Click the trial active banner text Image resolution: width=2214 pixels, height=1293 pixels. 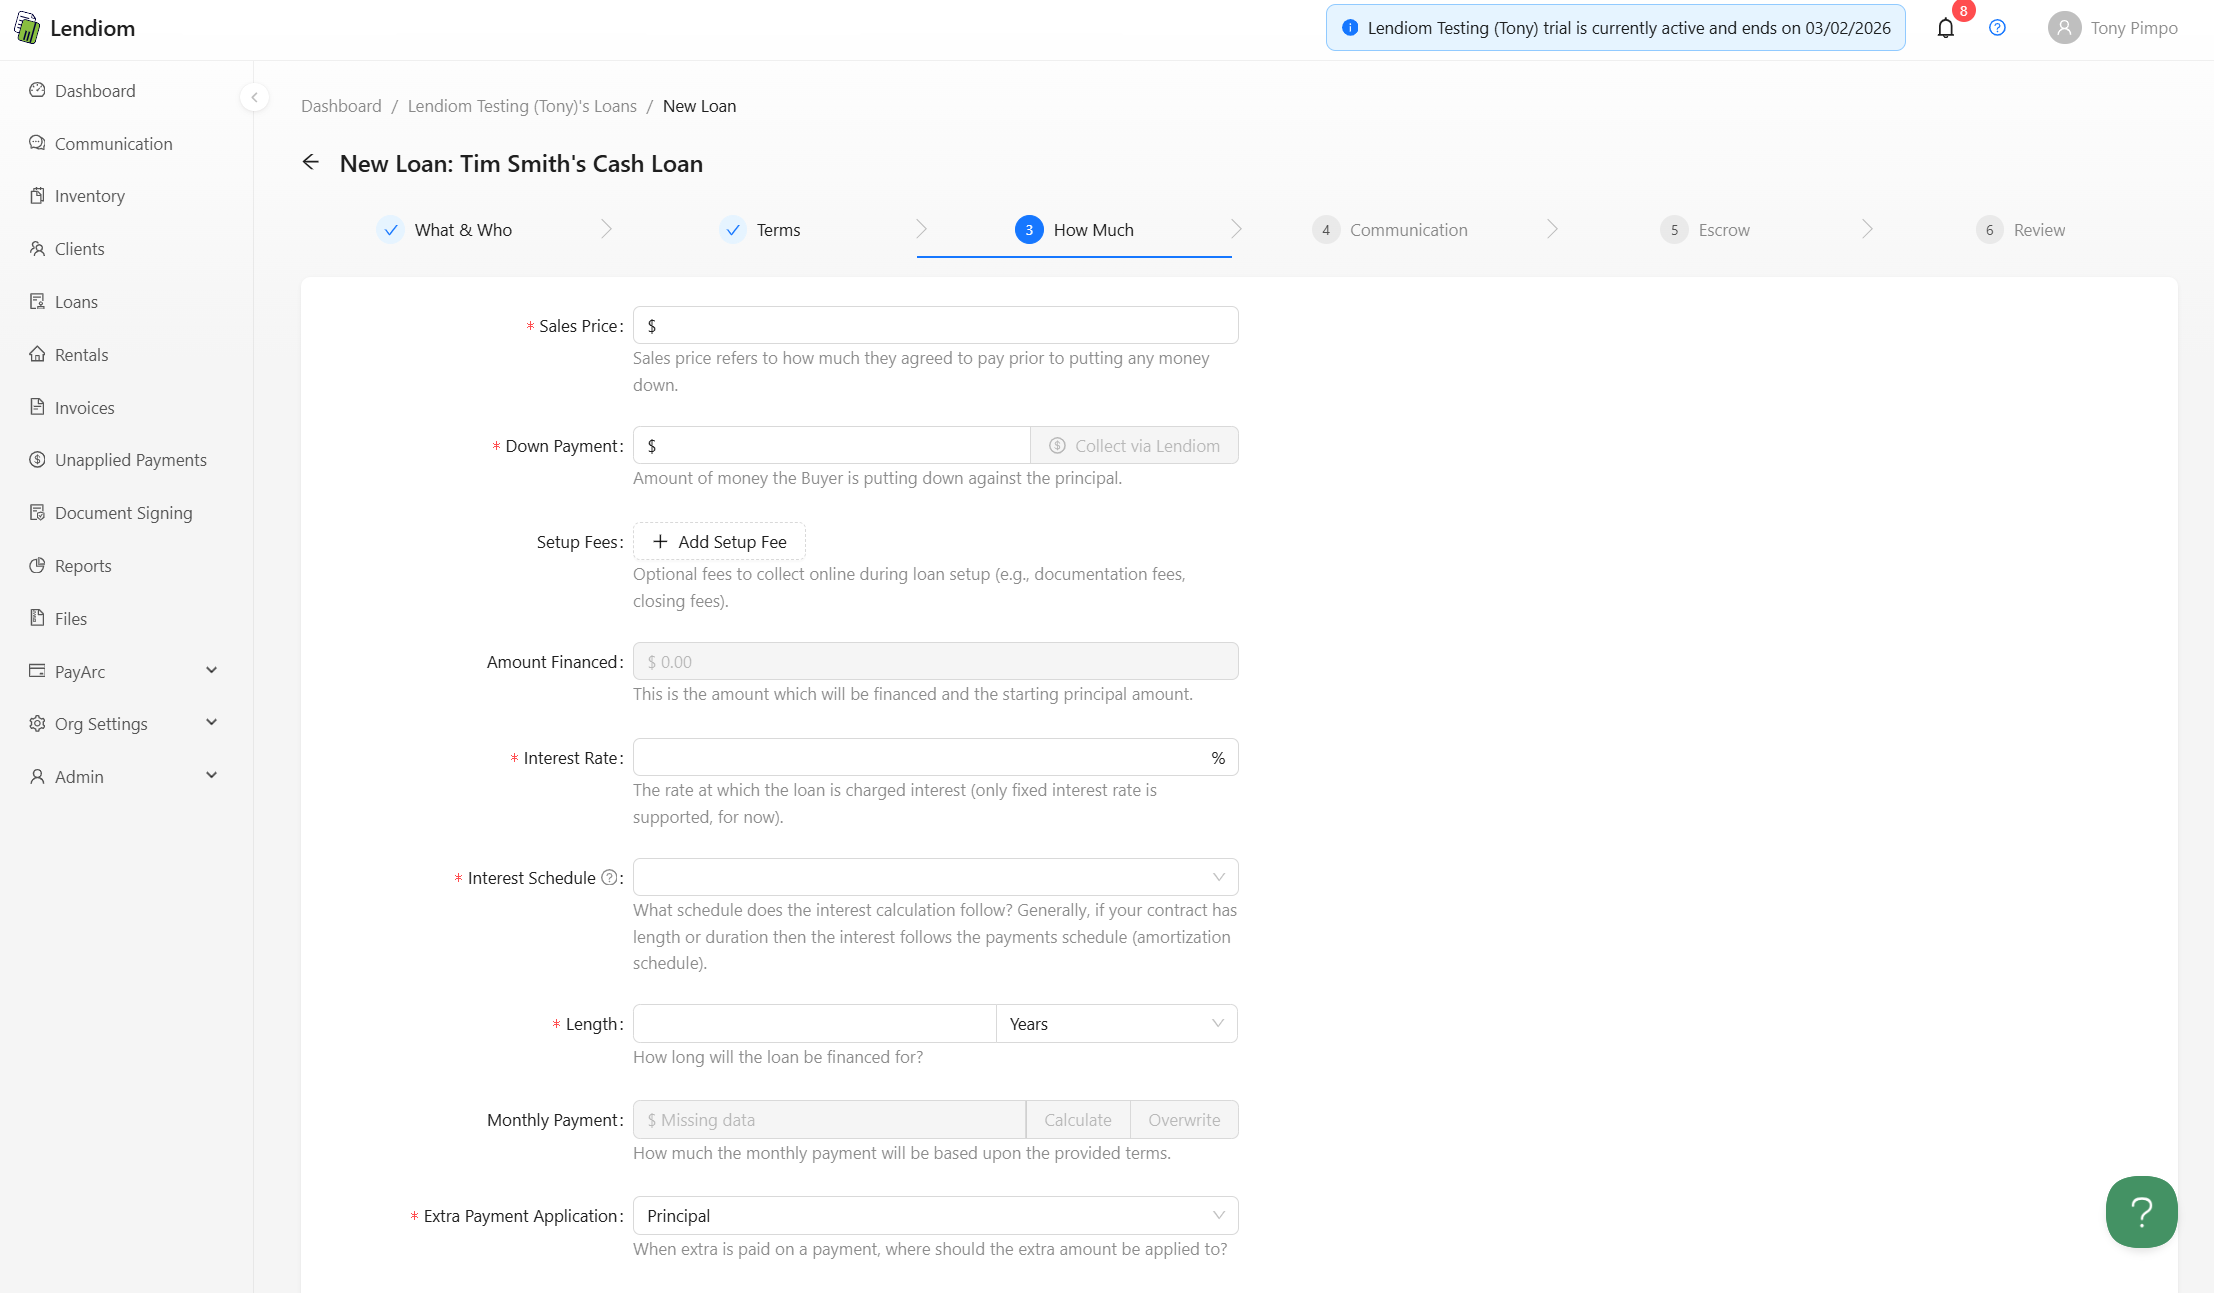1629,28
